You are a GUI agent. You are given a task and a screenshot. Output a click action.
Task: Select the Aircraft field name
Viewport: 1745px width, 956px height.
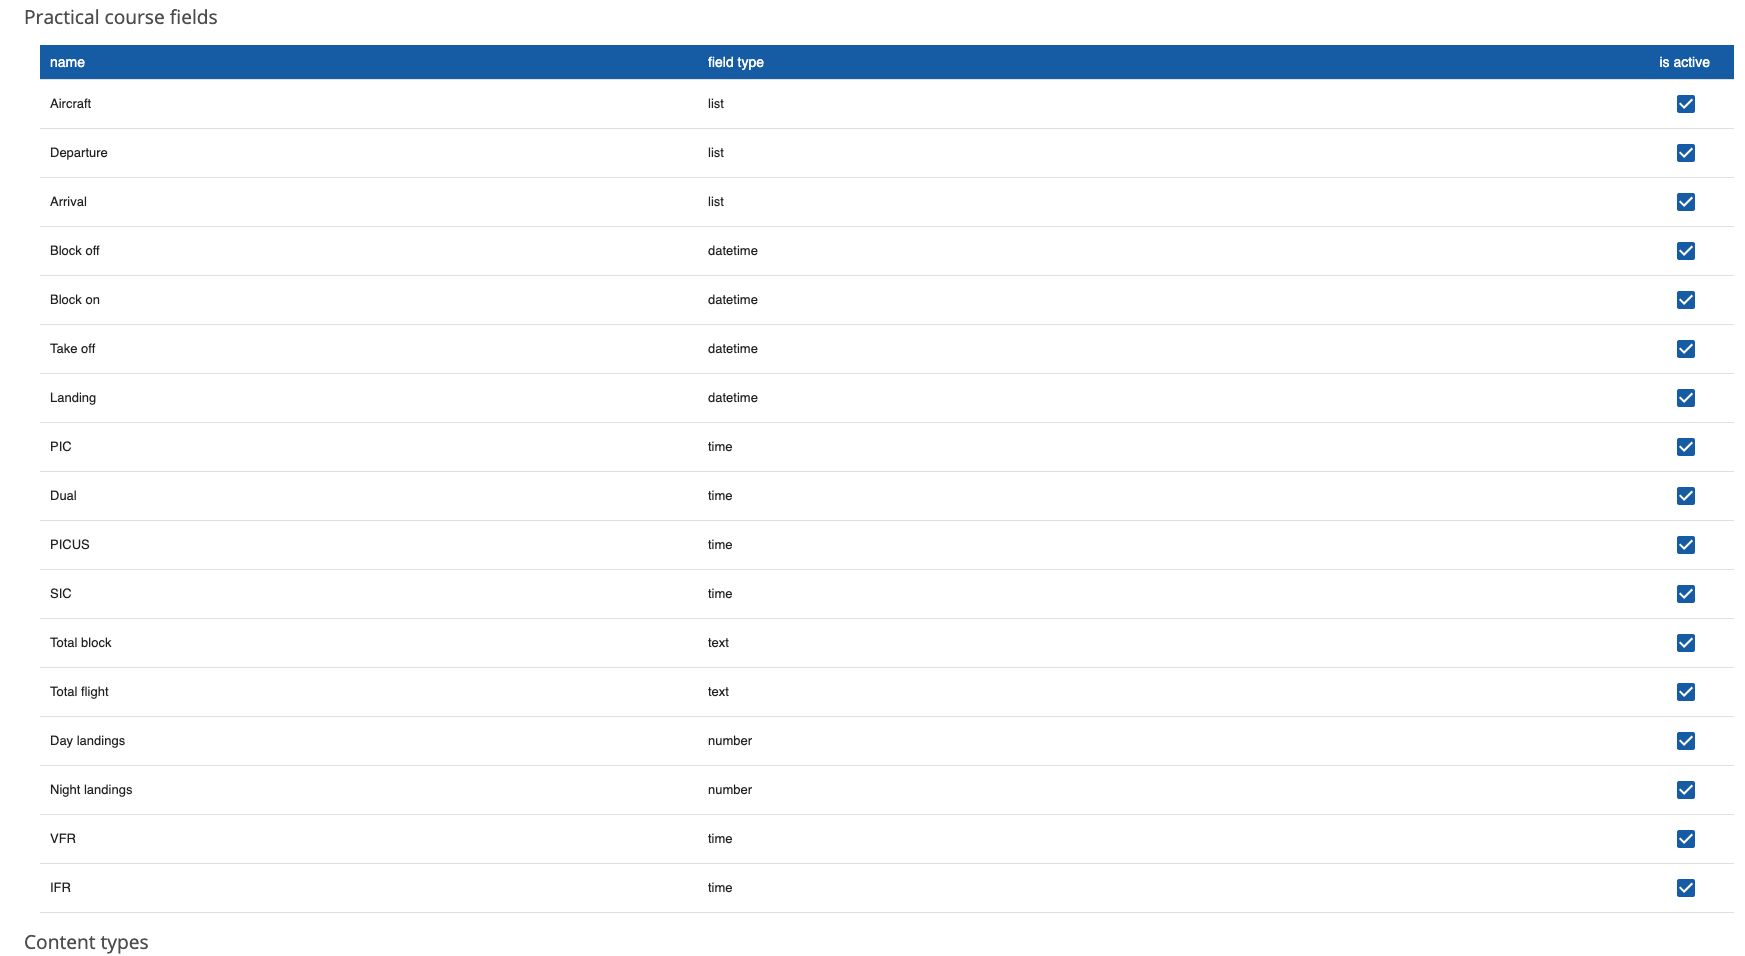(x=70, y=104)
